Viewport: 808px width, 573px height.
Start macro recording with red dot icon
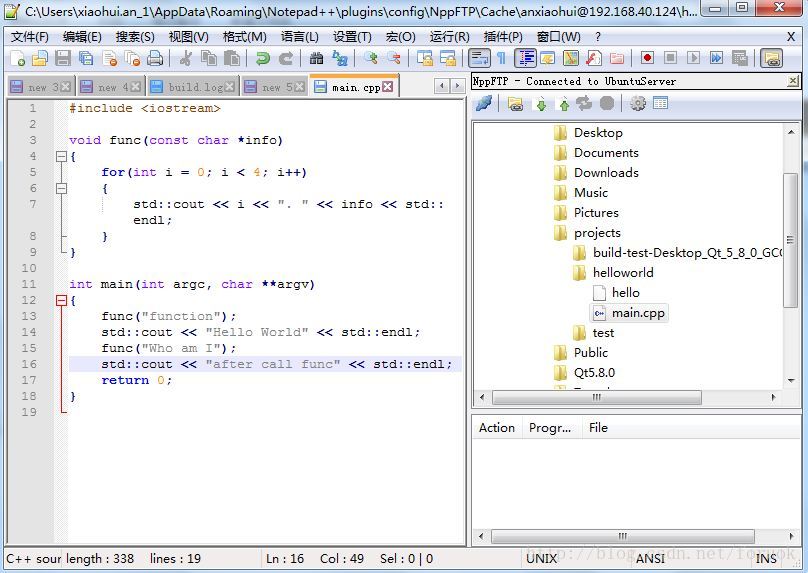[647, 59]
